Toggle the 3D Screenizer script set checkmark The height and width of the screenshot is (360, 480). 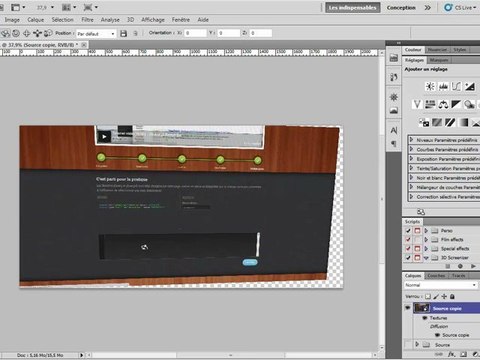click(408, 258)
